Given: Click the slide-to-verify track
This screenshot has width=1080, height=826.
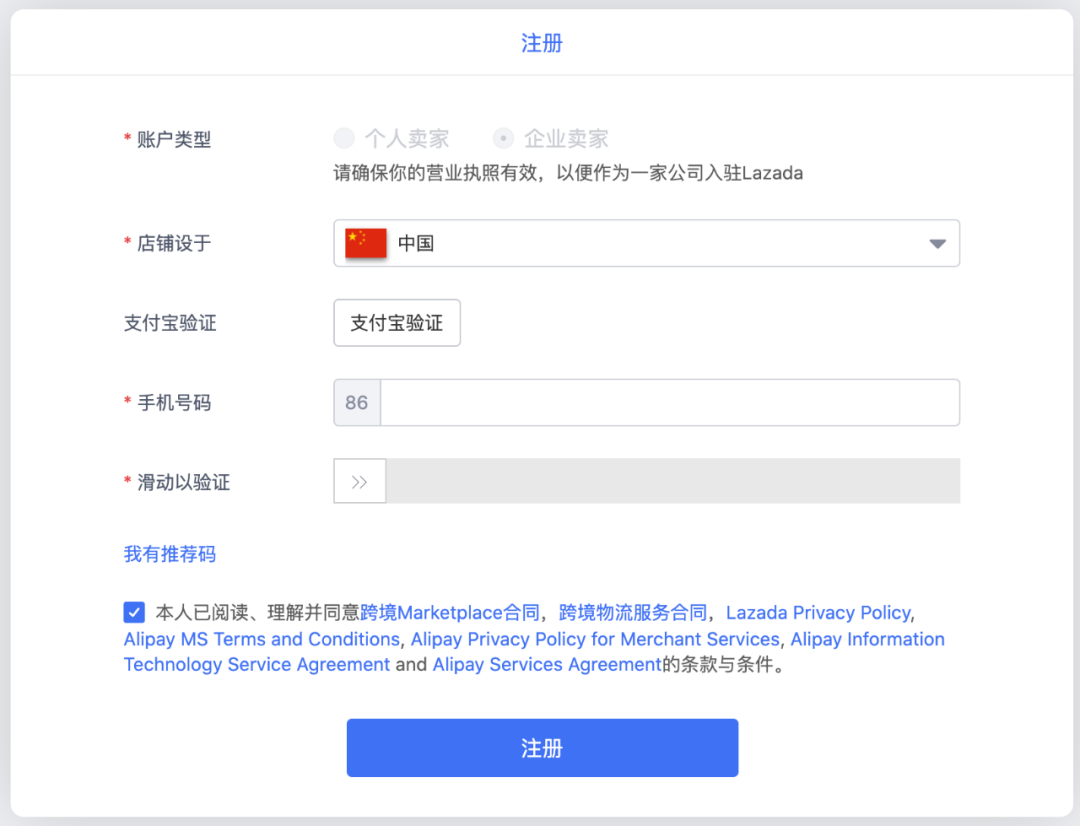Looking at the screenshot, I should [x=670, y=481].
